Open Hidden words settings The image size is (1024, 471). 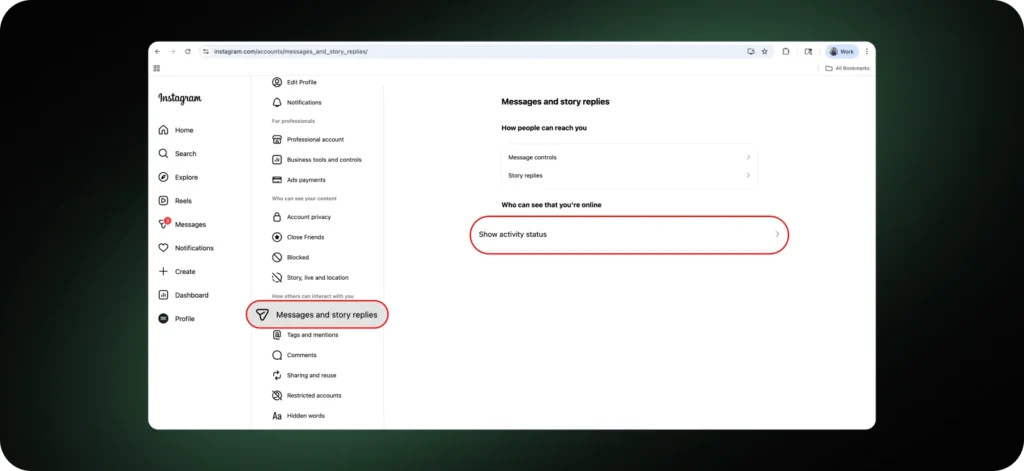305,416
